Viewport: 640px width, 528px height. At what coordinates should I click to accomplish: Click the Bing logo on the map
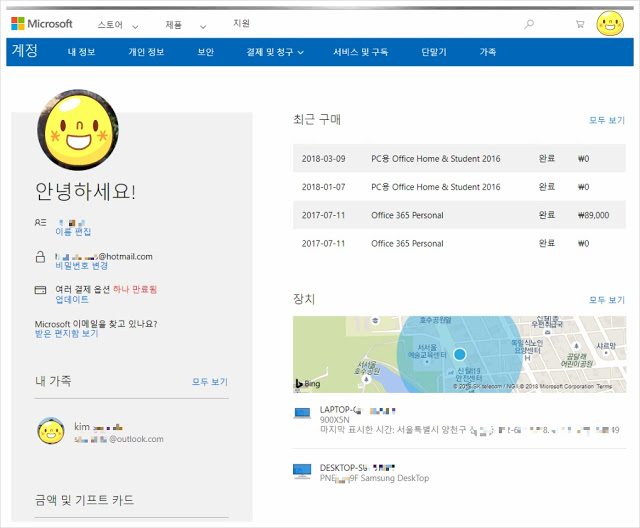click(x=308, y=384)
